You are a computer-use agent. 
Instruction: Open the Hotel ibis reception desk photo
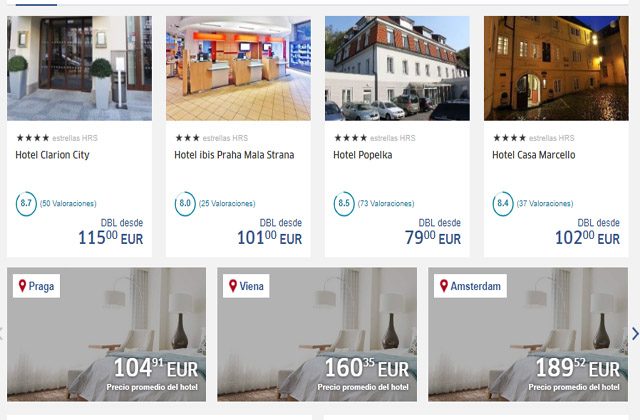tap(238, 68)
